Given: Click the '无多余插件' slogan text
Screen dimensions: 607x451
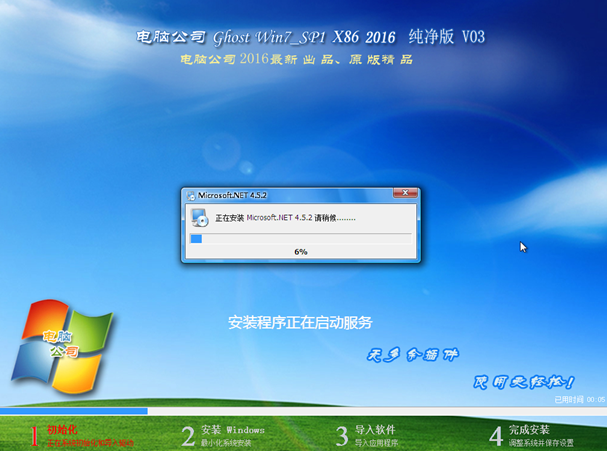Looking at the screenshot, I should pos(413,355).
